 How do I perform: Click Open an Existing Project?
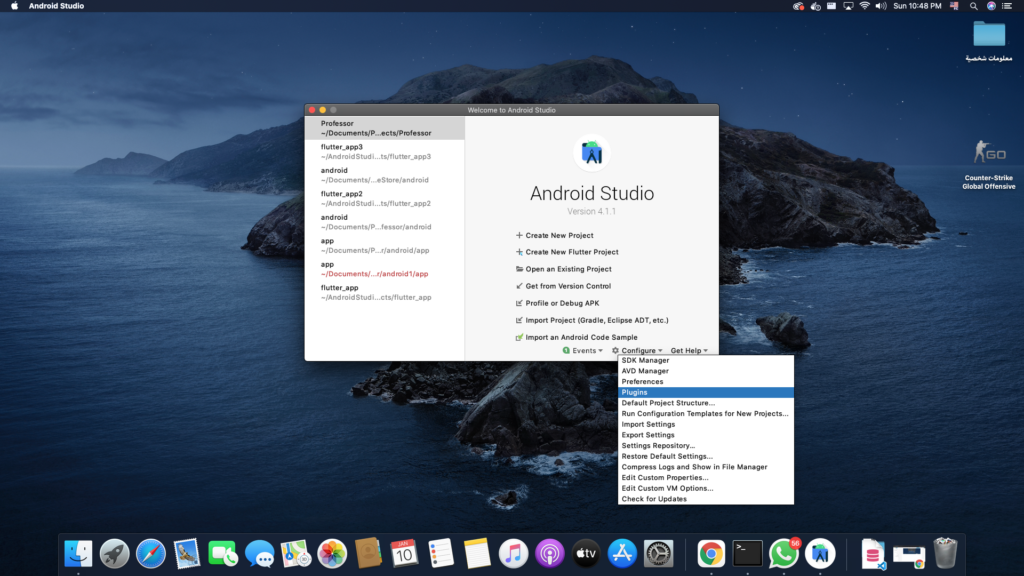564,269
